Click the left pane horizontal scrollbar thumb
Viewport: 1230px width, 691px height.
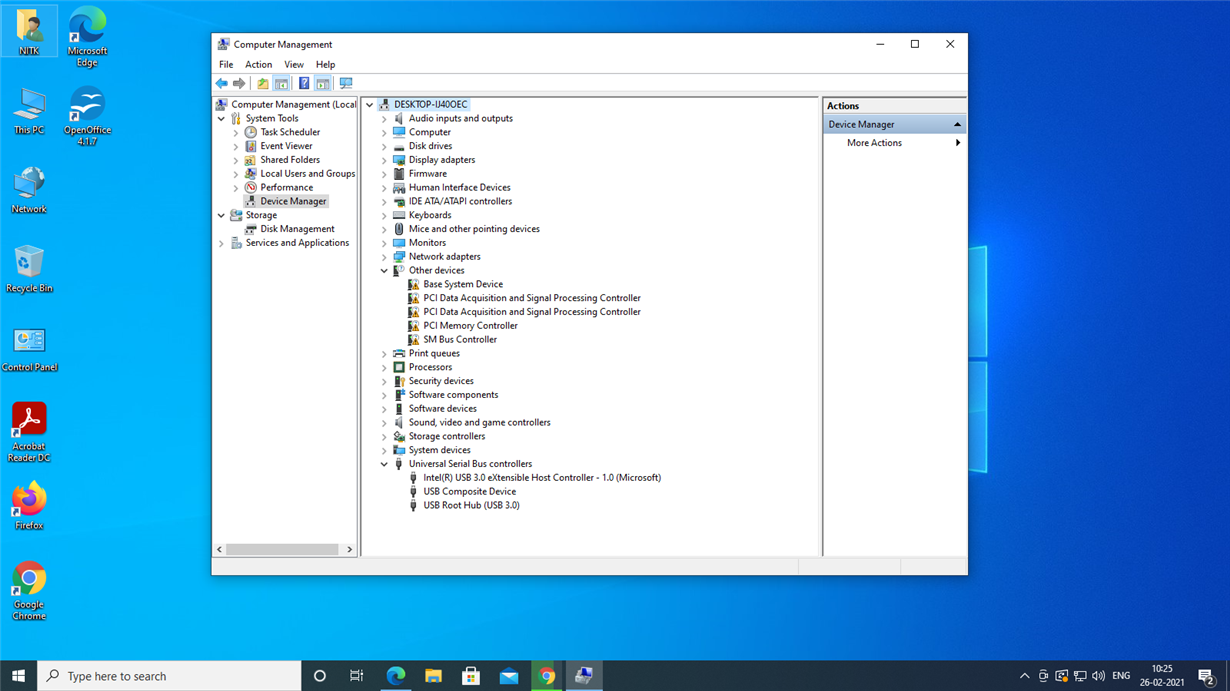(282, 550)
